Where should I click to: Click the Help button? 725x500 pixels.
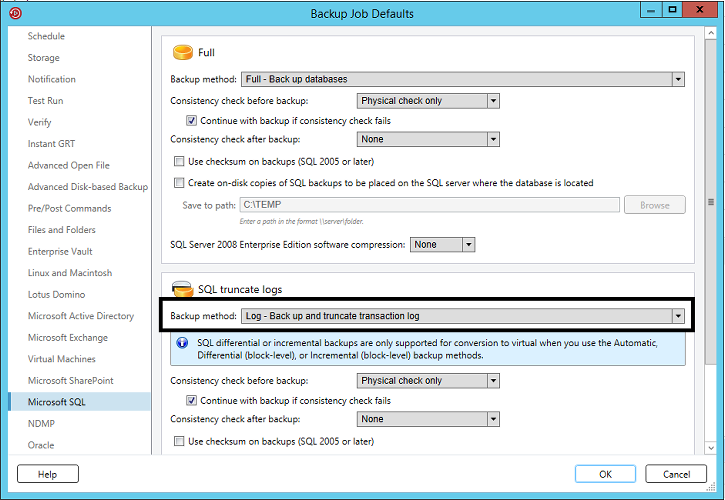pyautogui.click(x=48, y=474)
